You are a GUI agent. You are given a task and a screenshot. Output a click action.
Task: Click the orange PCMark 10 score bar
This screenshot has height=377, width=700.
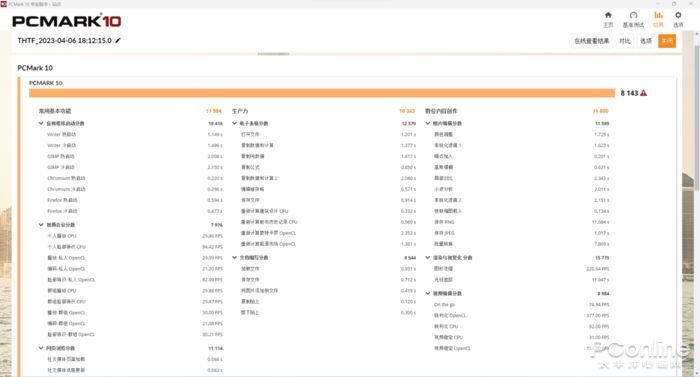(x=322, y=93)
